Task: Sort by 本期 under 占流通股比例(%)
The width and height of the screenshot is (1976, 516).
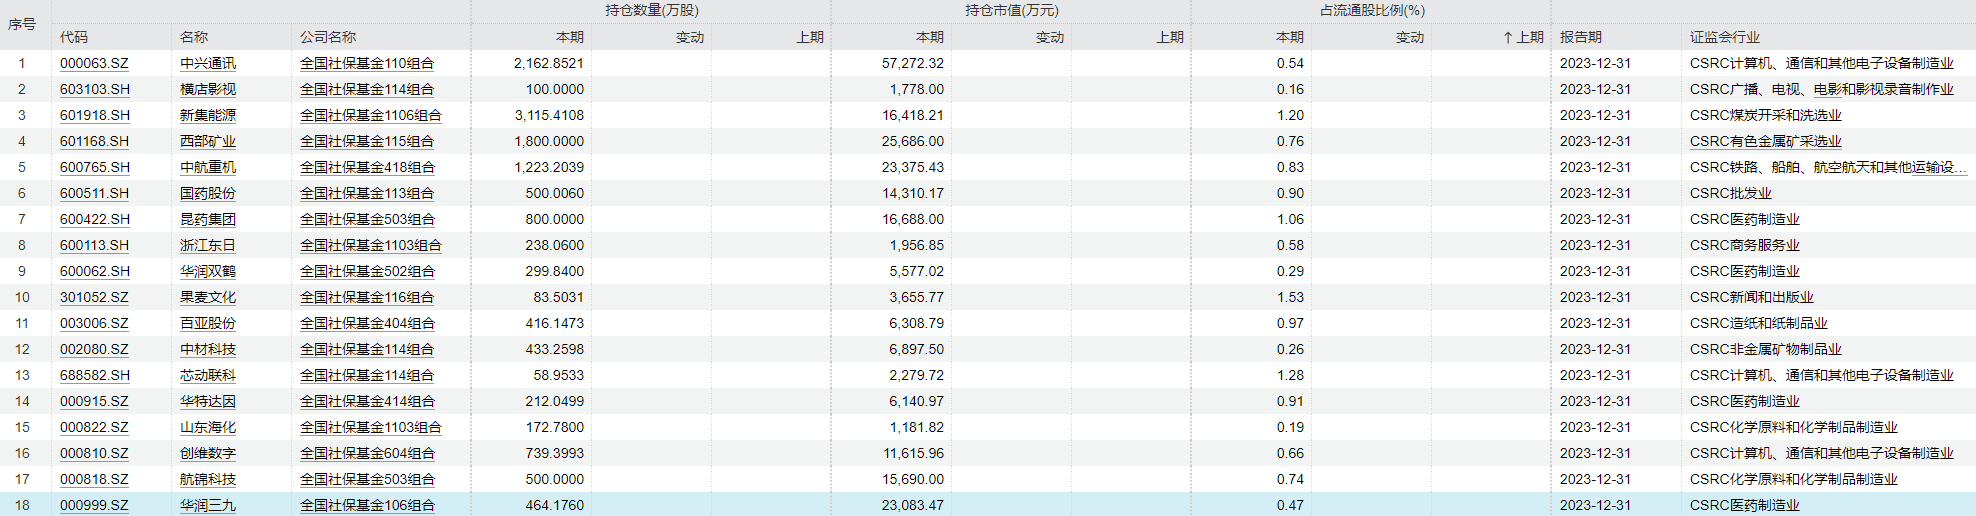Action: coord(1290,37)
